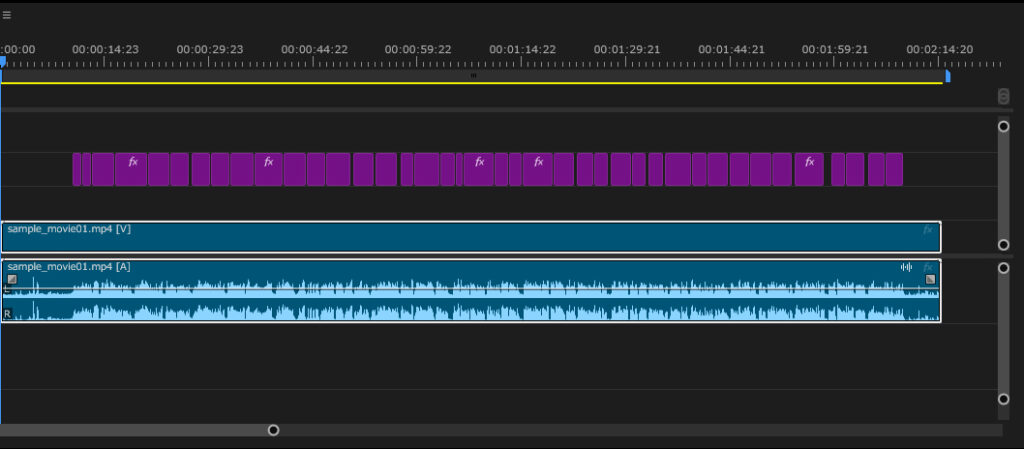Jump to 00:00:59:22 on the time ruler
This screenshot has width=1024, height=449.
[x=418, y=50]
